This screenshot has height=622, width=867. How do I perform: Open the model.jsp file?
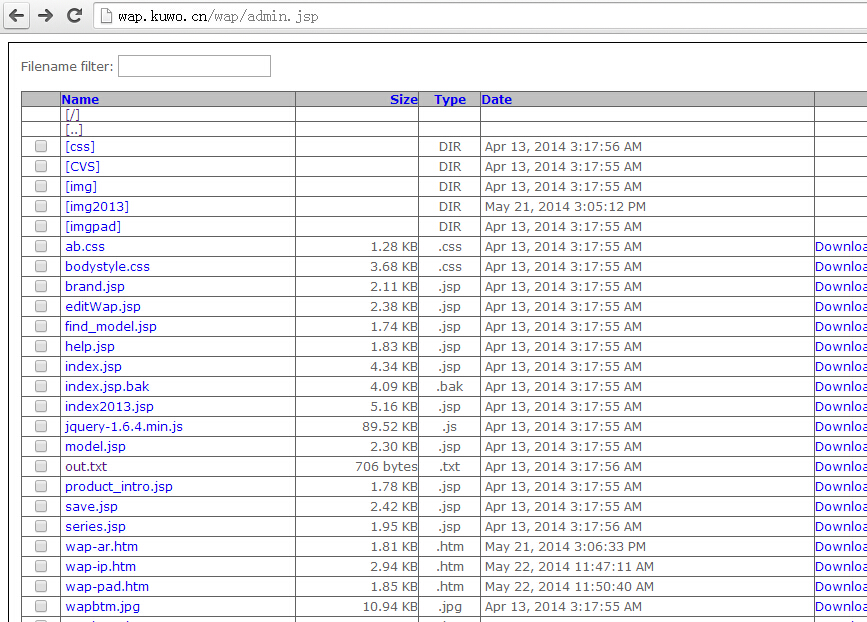[95, 446]
